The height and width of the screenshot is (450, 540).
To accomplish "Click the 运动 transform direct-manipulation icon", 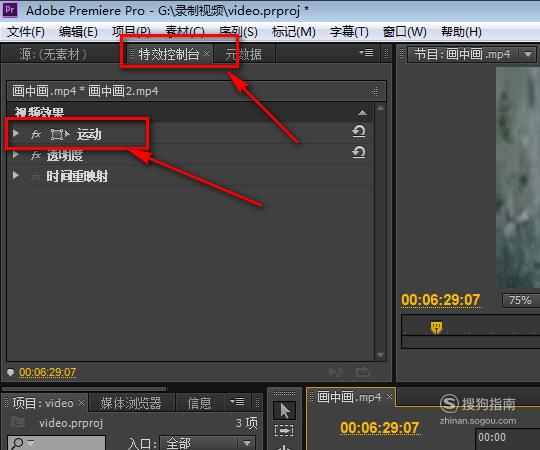I will (x=60, y=134).
